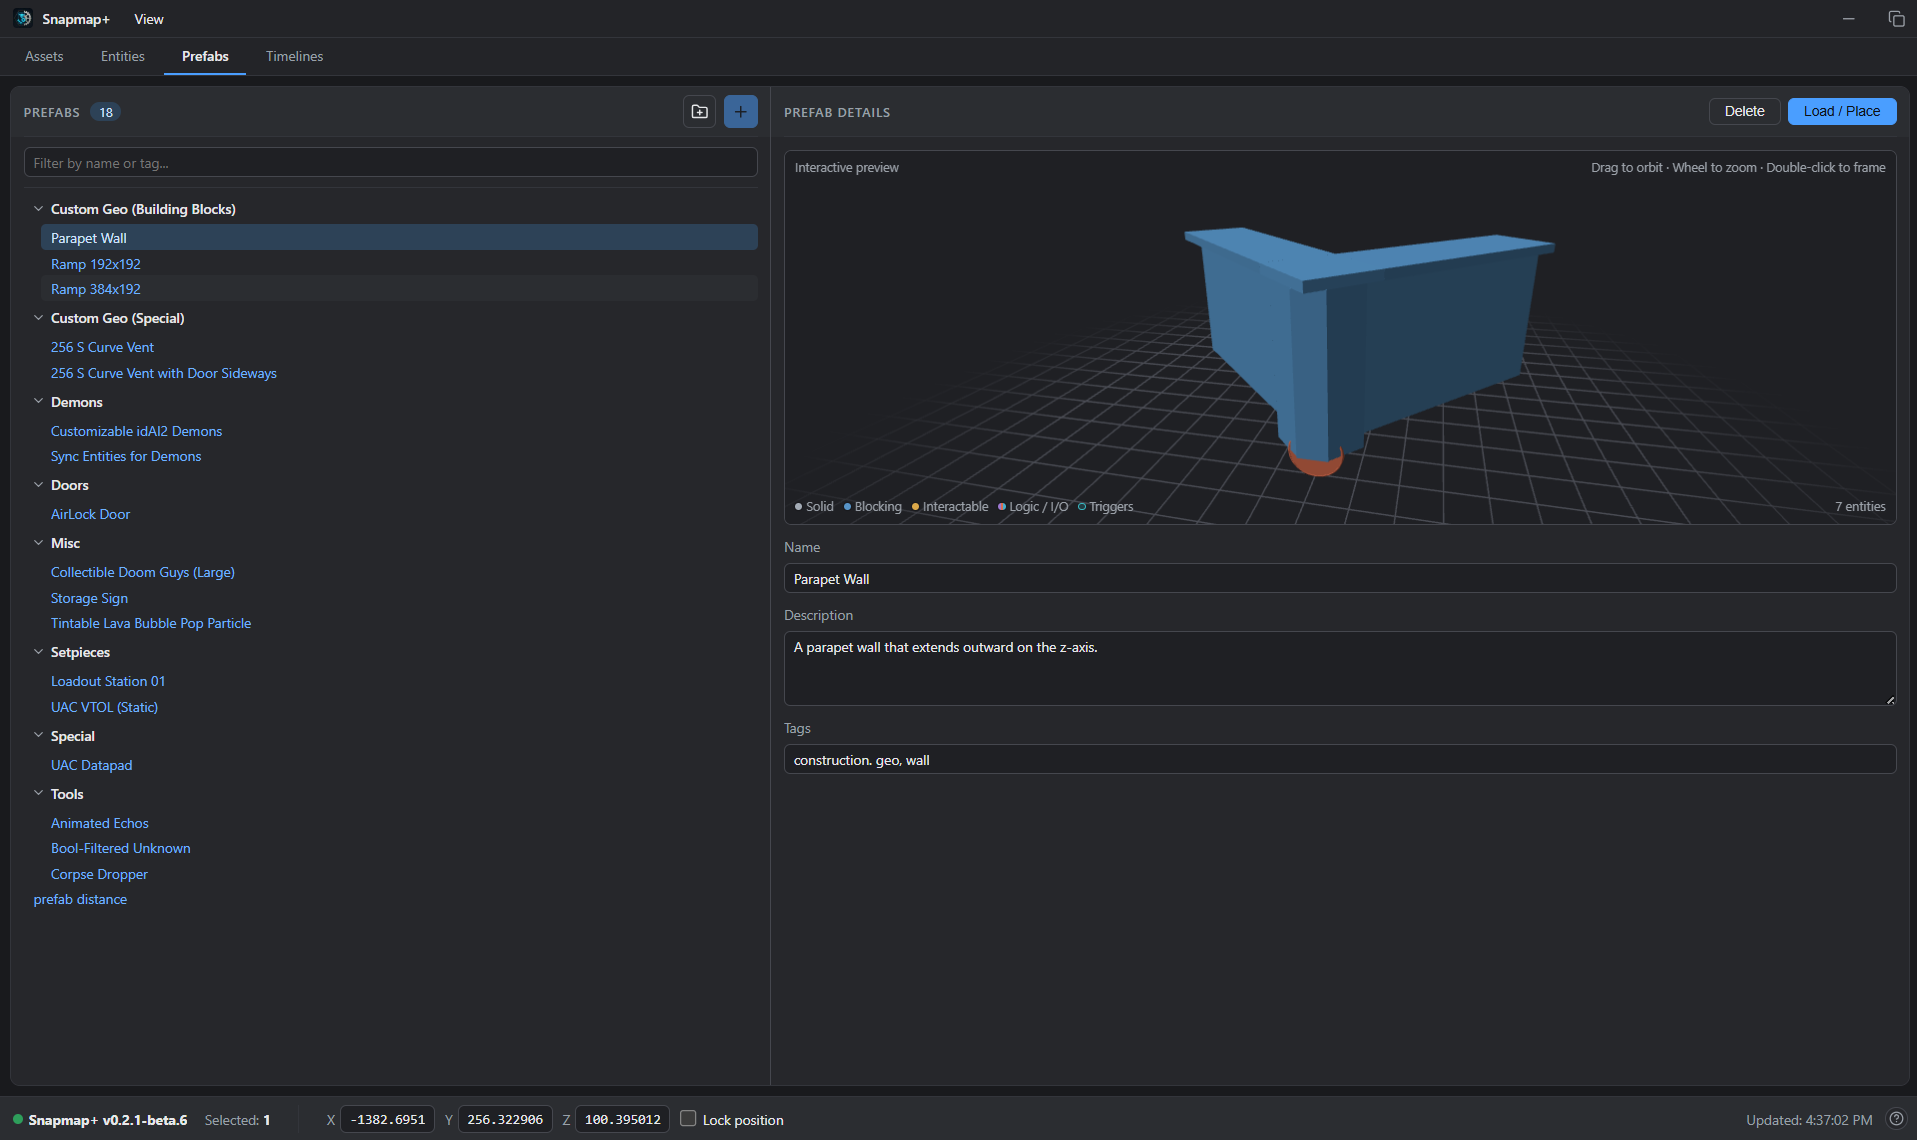Click the plus icon to add prefab
The height and width of the screenshot is (1140, 1917).
click(740, 112)
